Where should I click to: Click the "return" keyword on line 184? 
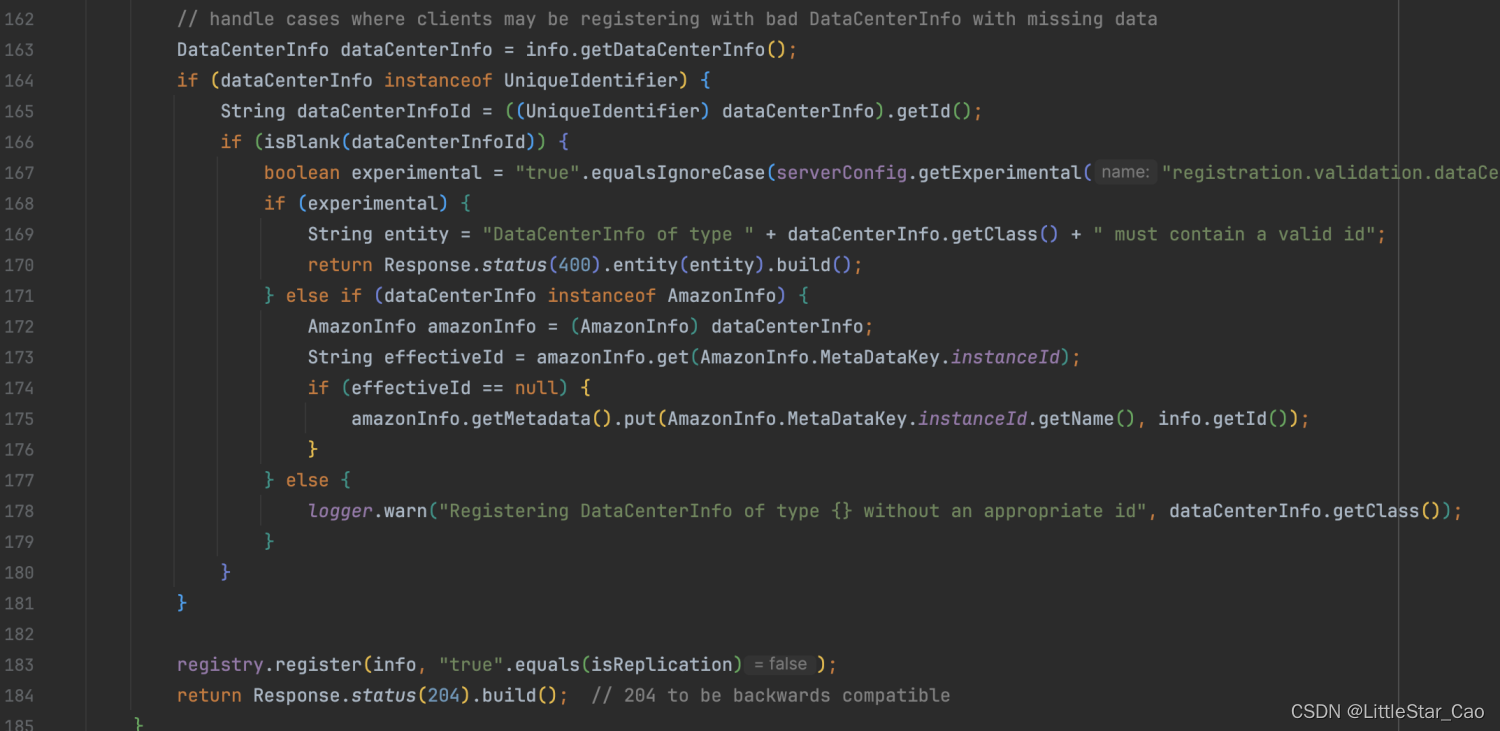point(209,696)
